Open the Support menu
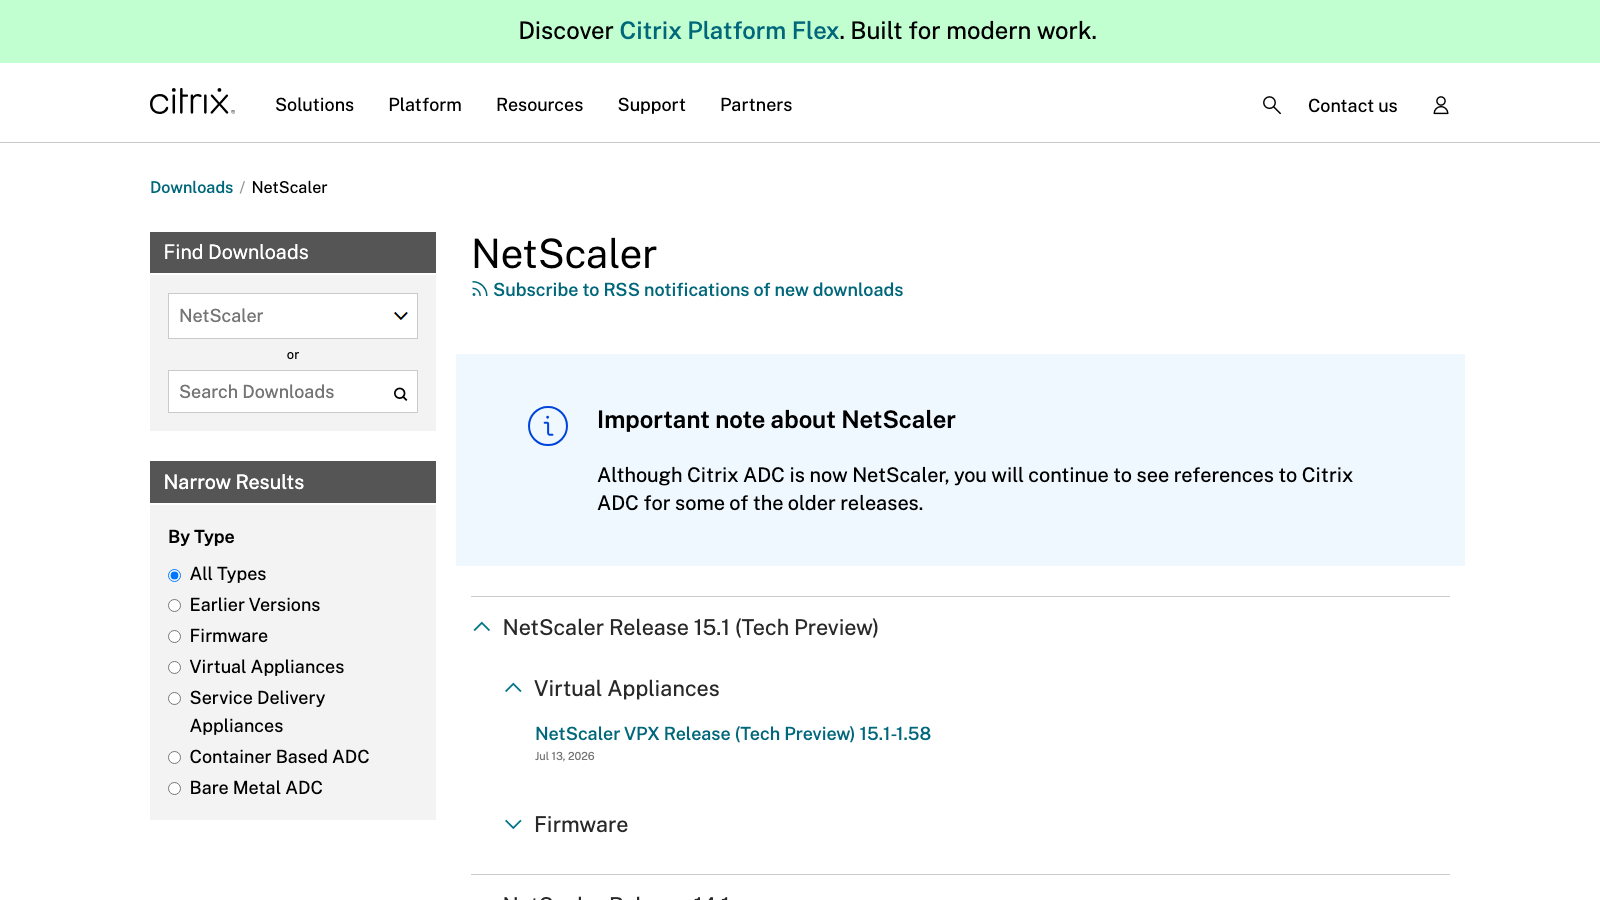The image size is (1600, 900). pyautogui.click(x=651, y=105)
